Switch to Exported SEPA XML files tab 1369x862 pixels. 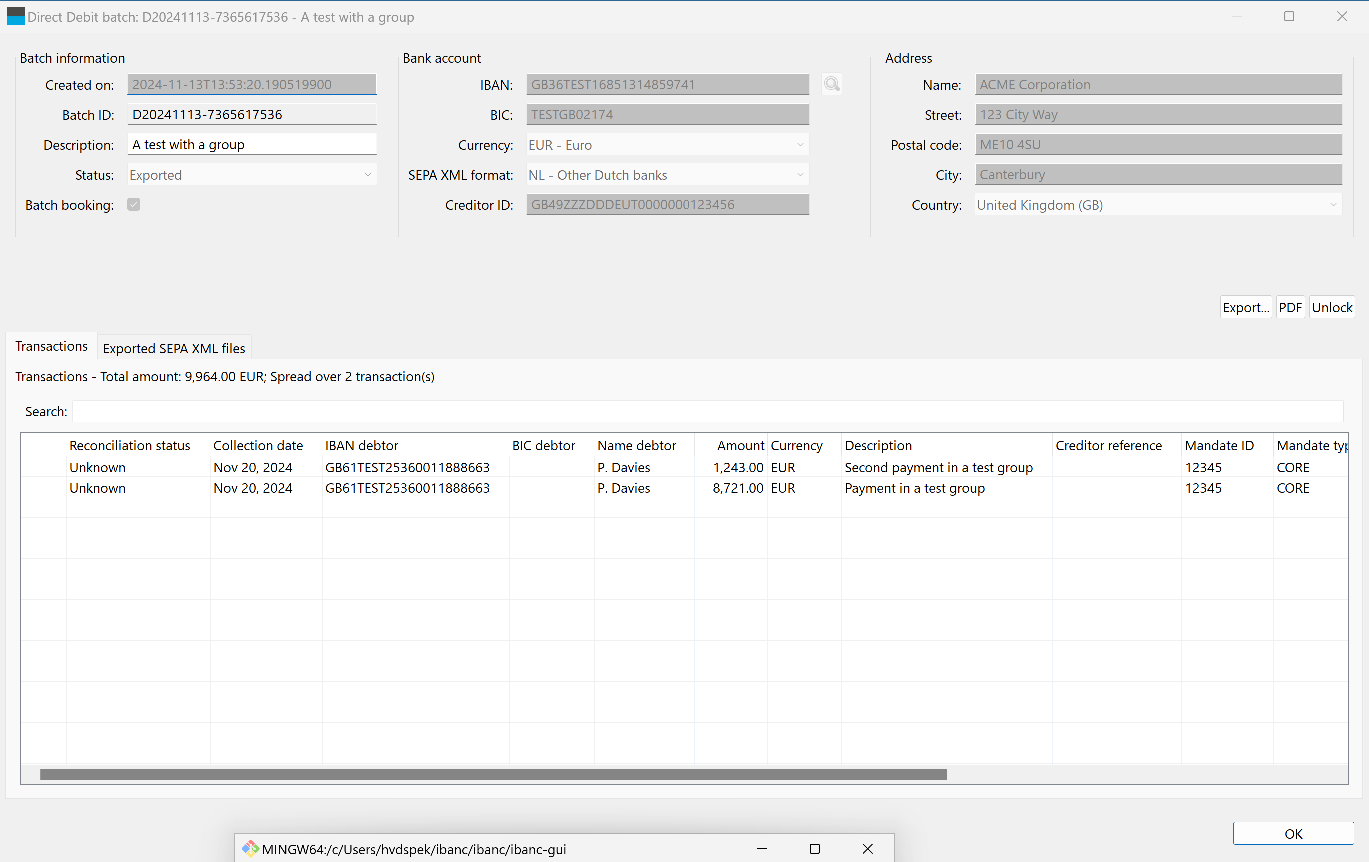point(174,348)
